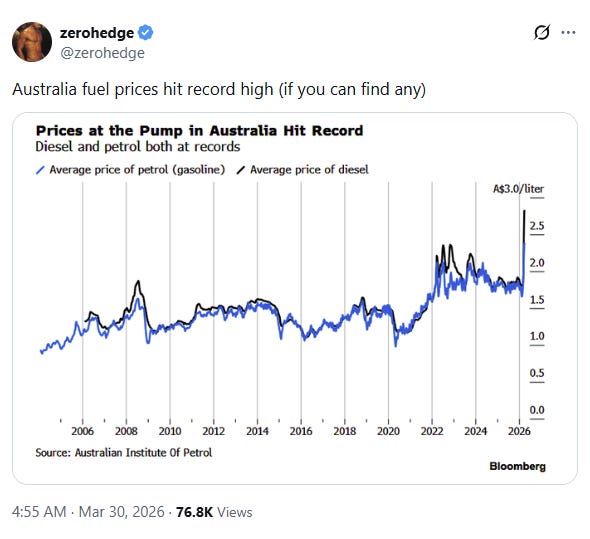Open the zerohedge display name
This screenshot has height=539, width=590.
coord(97,33)
